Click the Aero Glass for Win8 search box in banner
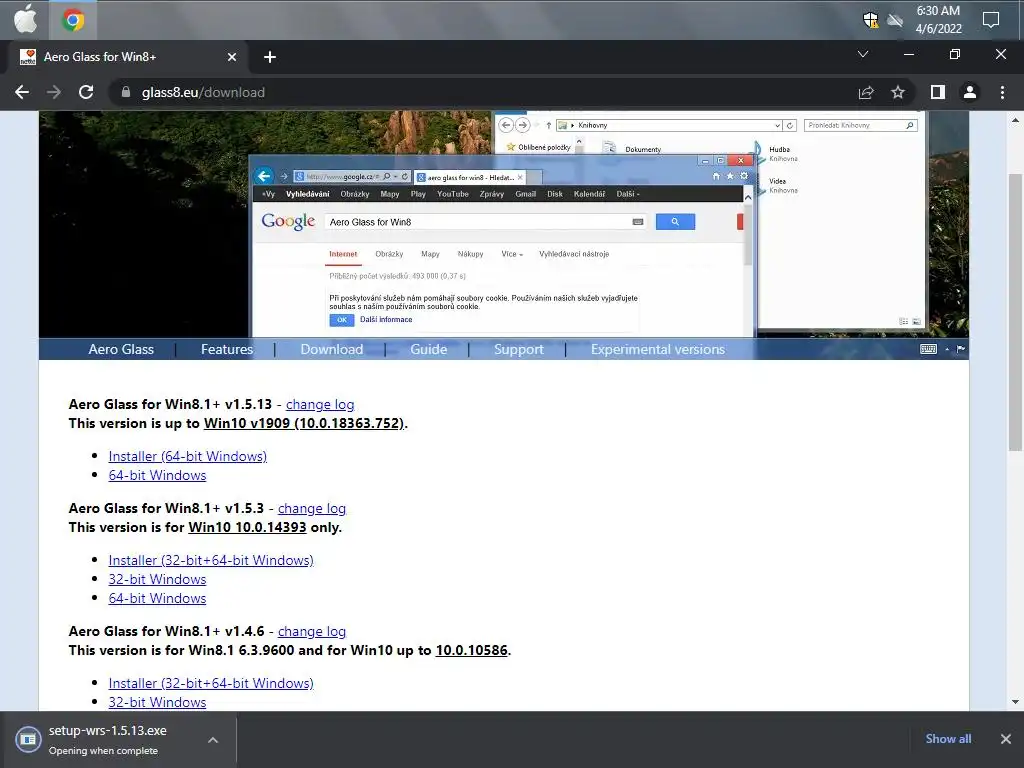The width and height of the screenshot is (1024, 768). (485, 222)
